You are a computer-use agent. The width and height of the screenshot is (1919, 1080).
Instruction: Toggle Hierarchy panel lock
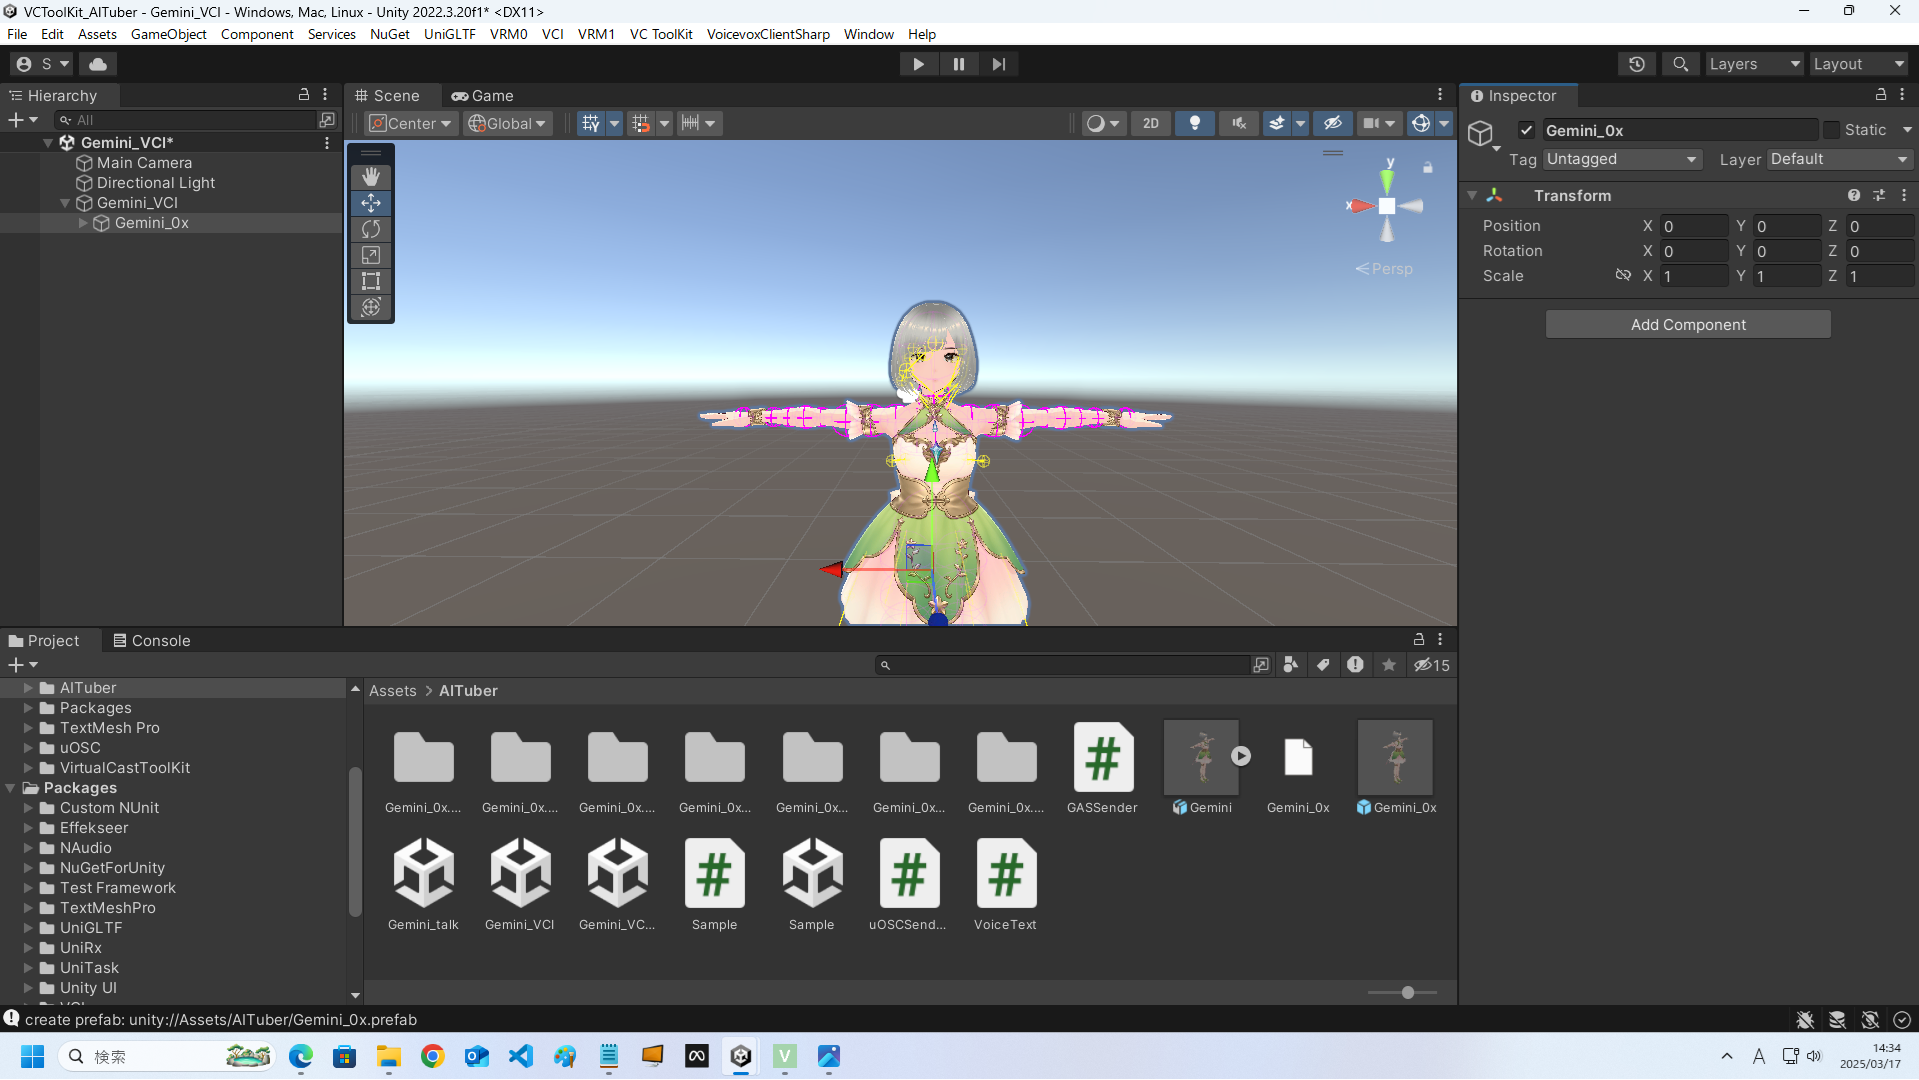304,95
